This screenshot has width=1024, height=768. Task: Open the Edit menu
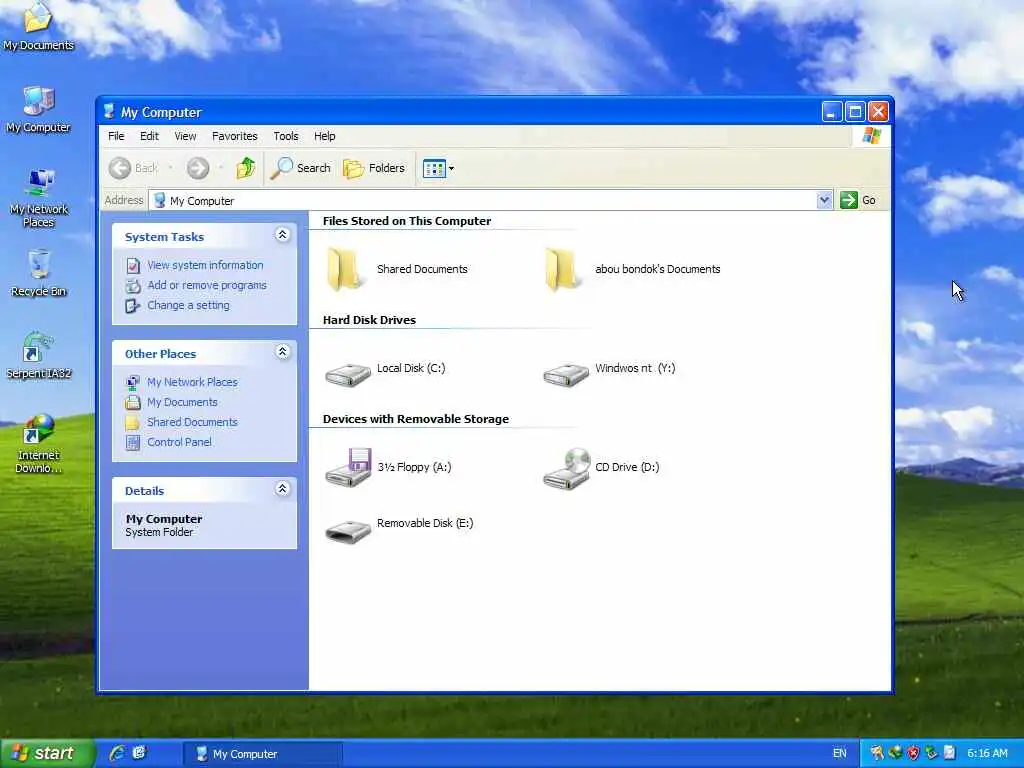pos(149,136)
